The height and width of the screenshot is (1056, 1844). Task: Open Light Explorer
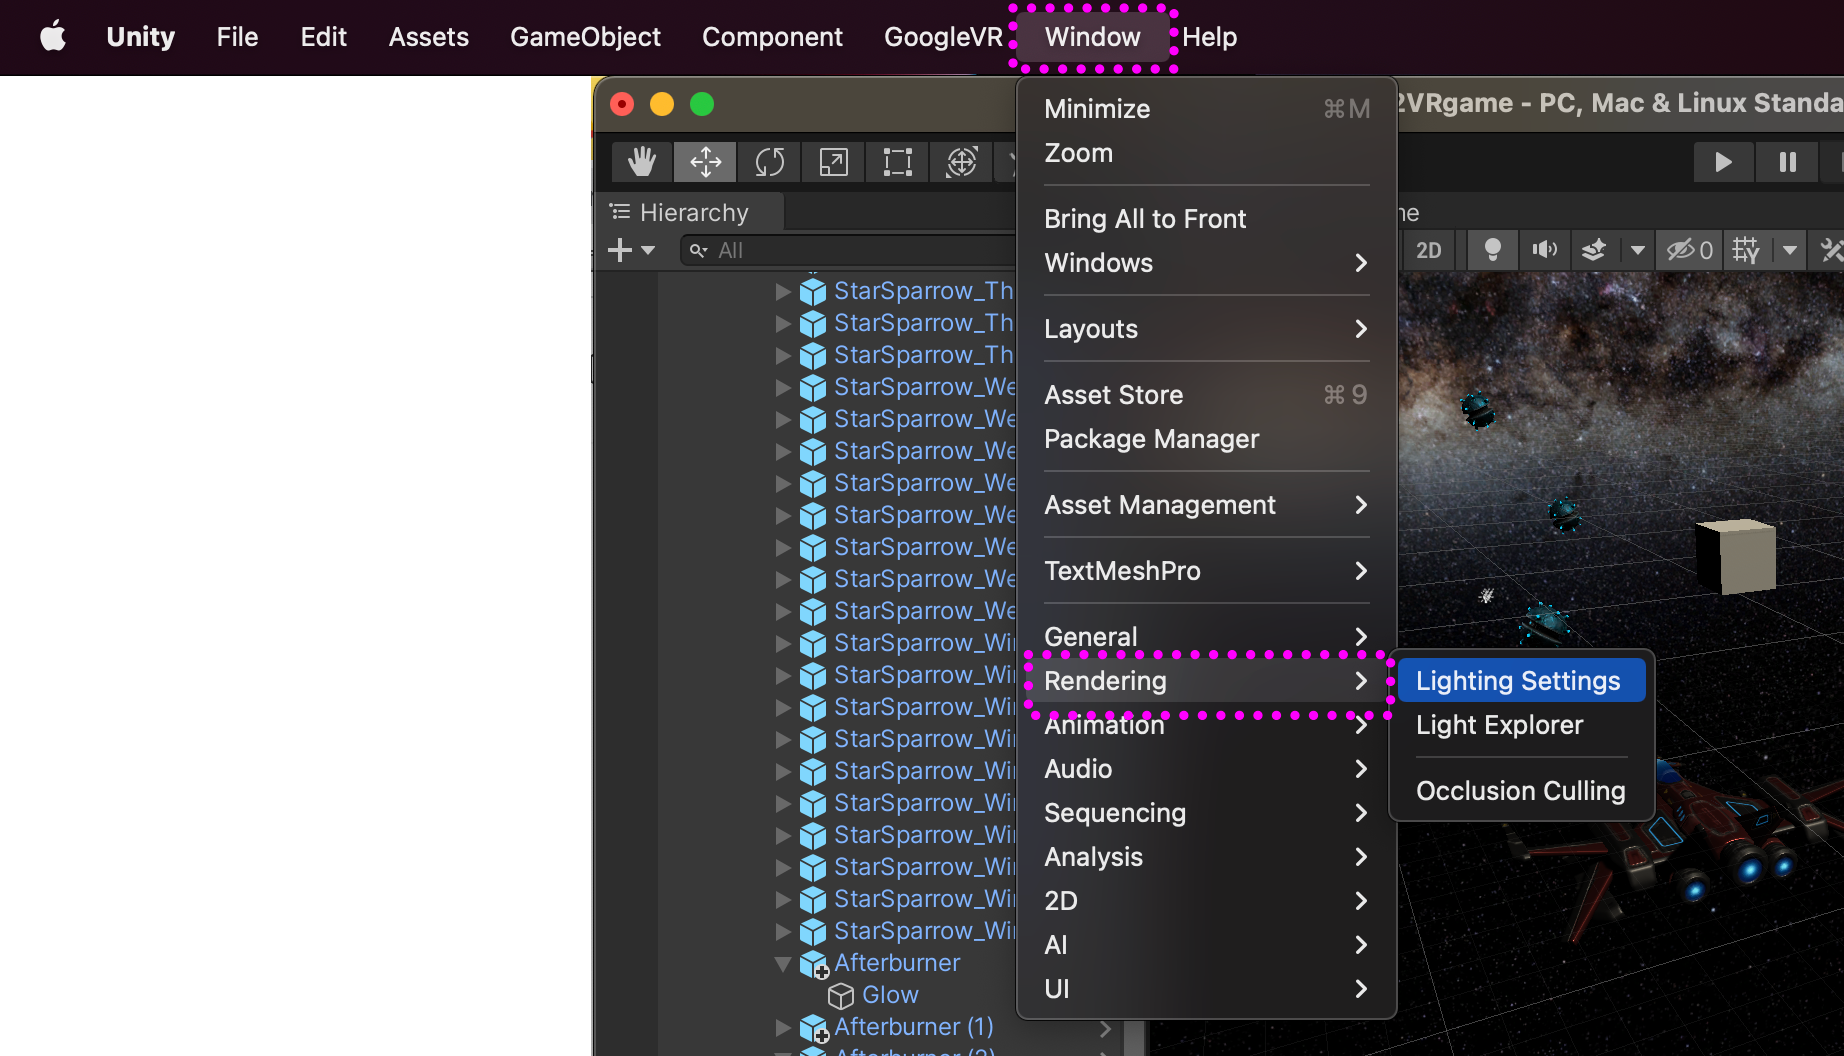pyautogui.click(x=1521, y=725)
